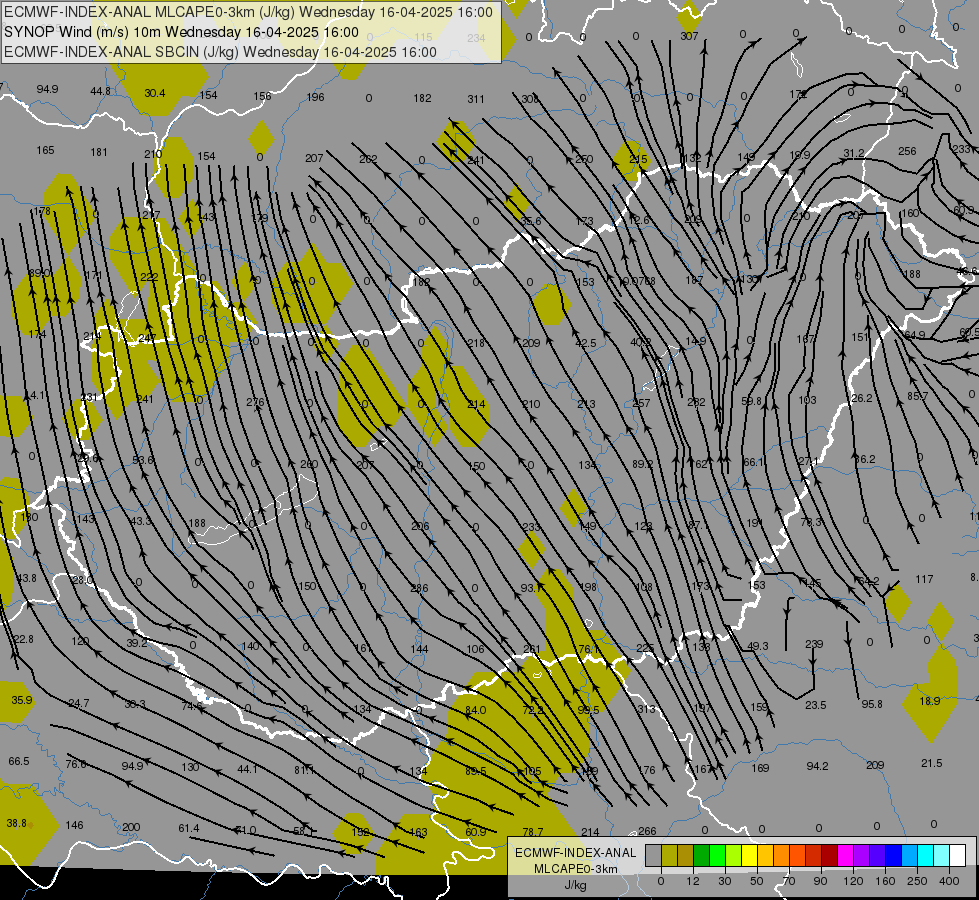979x900 pixels.
Task: Click the map value '38.8'
Action: [x=17, y=823]
